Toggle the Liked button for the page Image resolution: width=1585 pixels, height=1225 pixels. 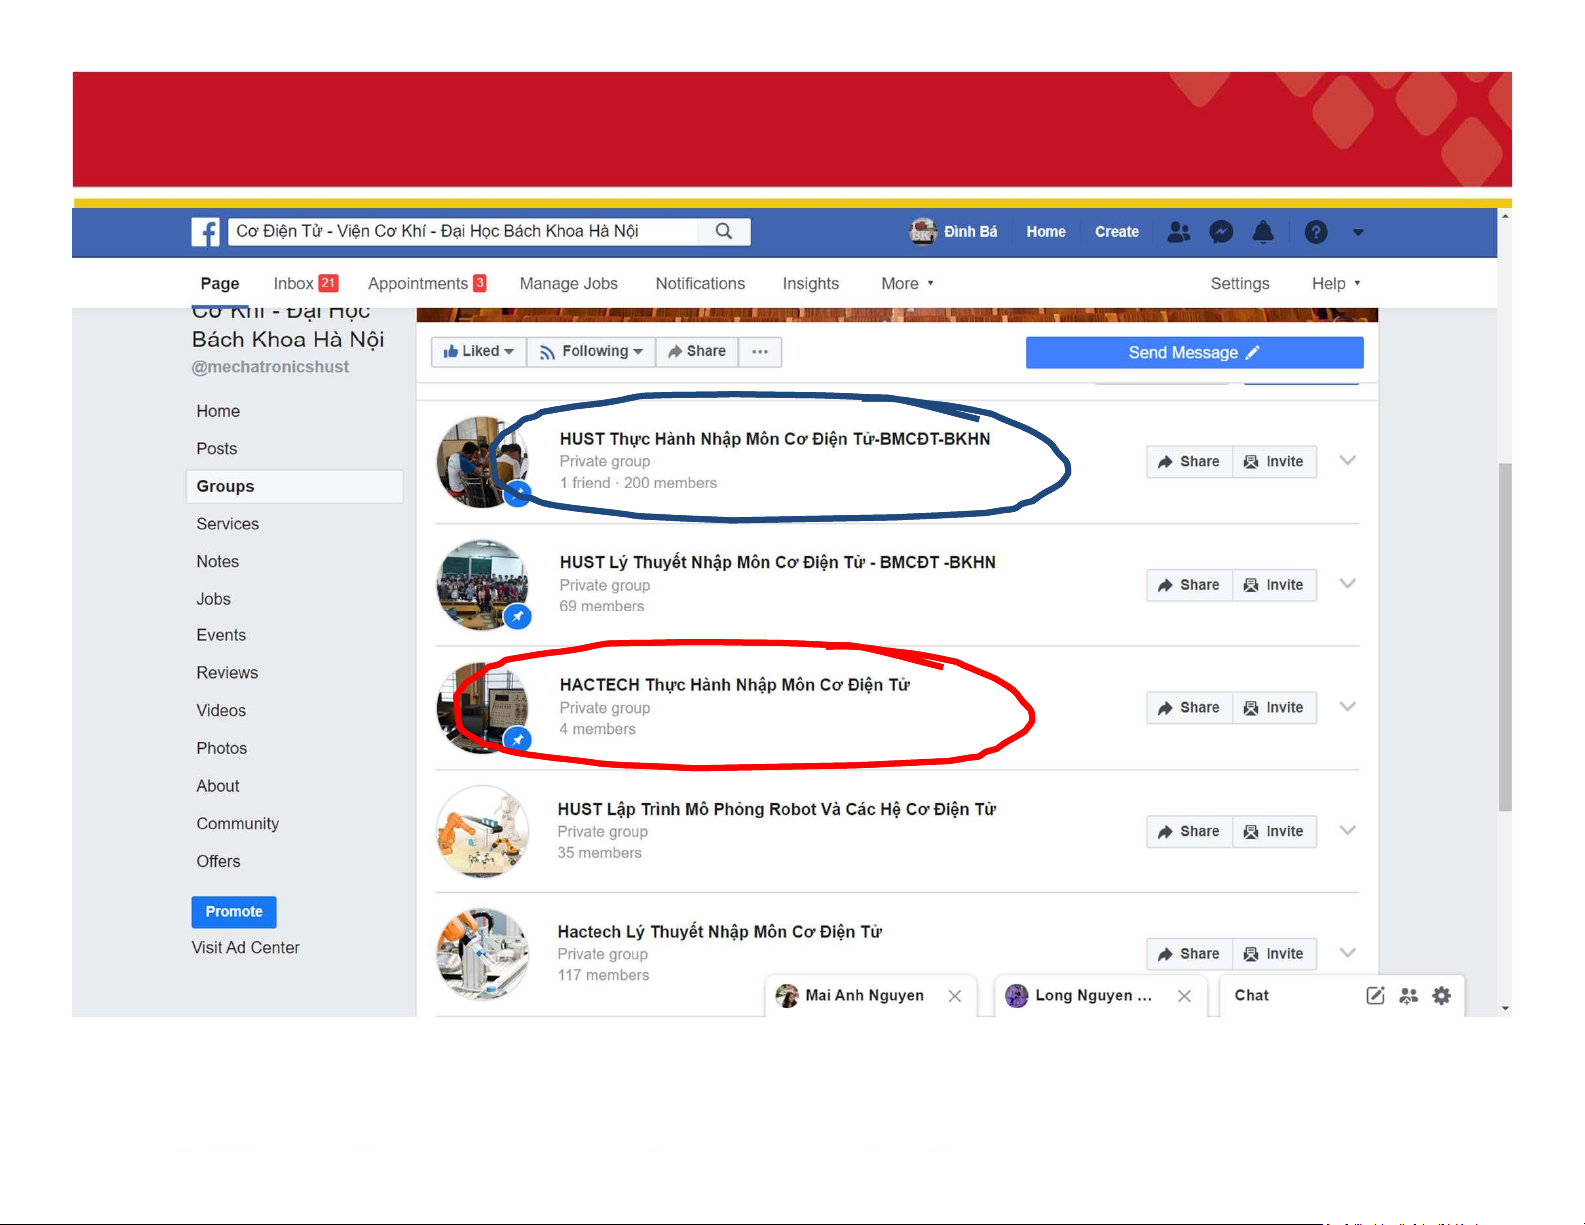click(478, 352)
